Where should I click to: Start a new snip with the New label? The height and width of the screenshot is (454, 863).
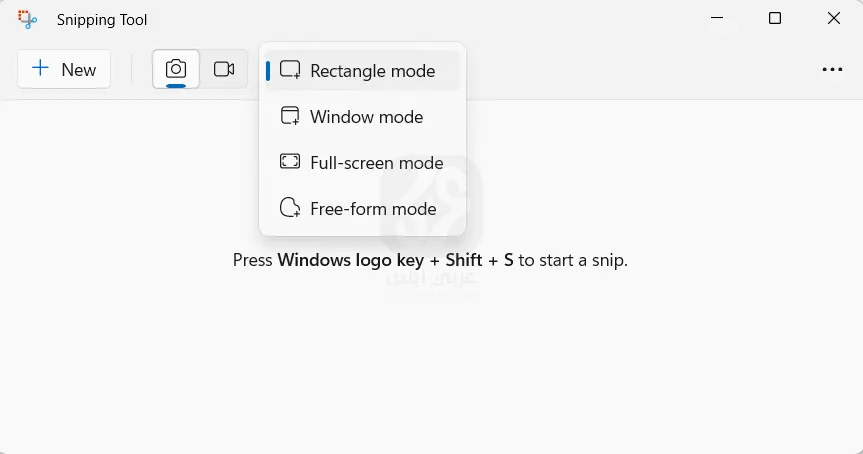pos(79,70)
